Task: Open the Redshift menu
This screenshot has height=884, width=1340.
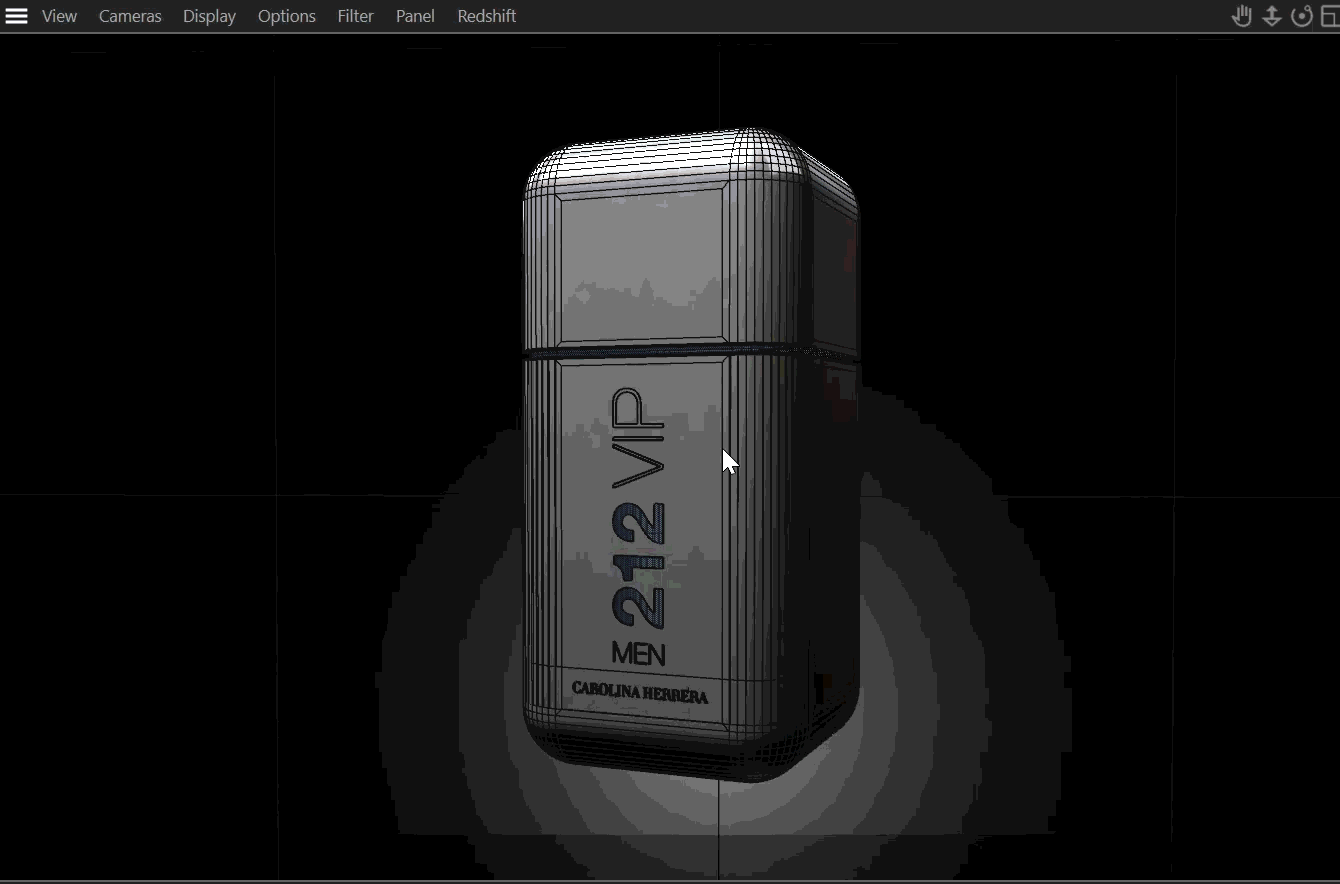Action: coord(487,16)
